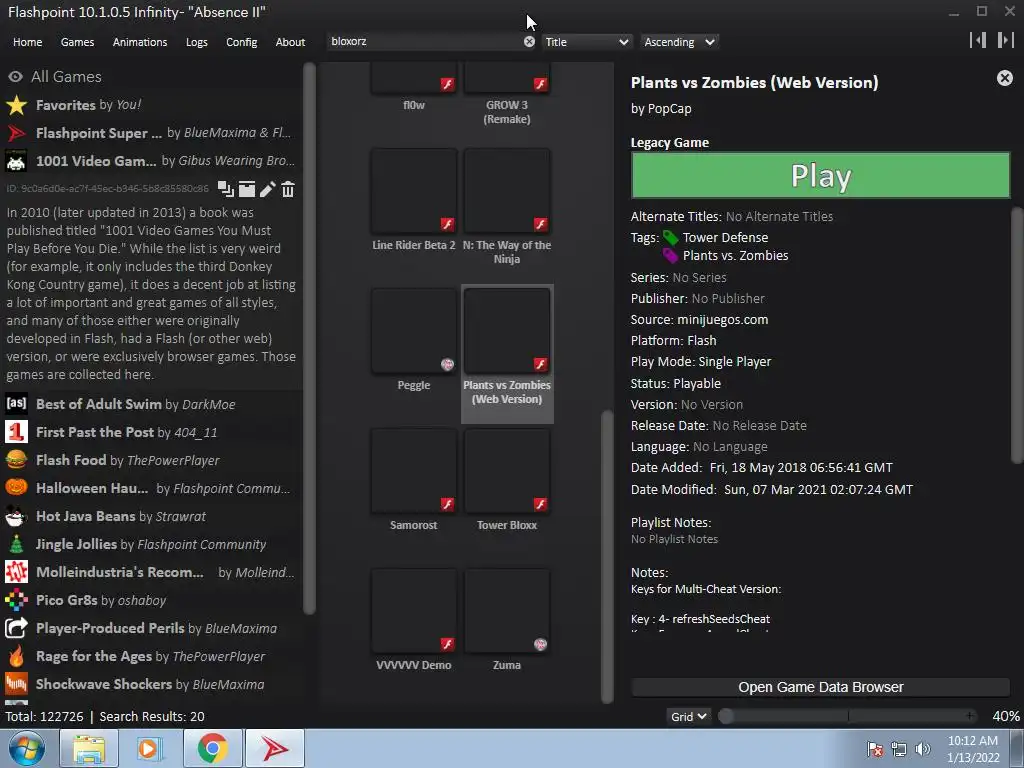
Task: Select the Zuma game thumbnail
Action: click(507, 611)
